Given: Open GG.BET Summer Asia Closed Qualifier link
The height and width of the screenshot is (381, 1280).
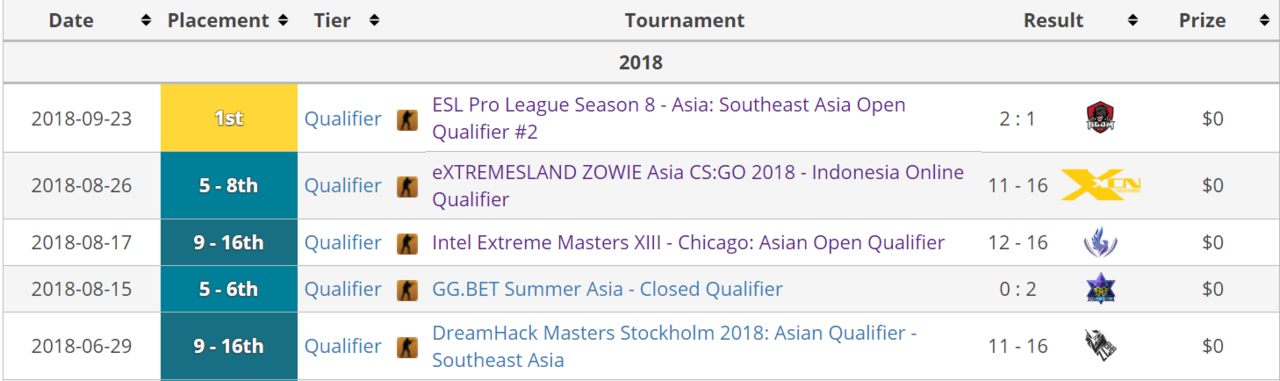Looking at the screenshot, I should coord(607,289).
